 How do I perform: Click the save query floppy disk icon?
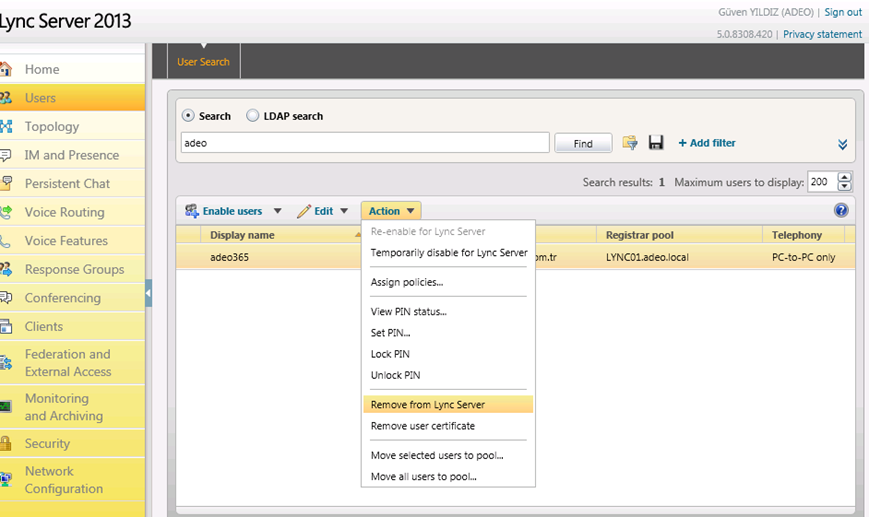coord(656,142)
